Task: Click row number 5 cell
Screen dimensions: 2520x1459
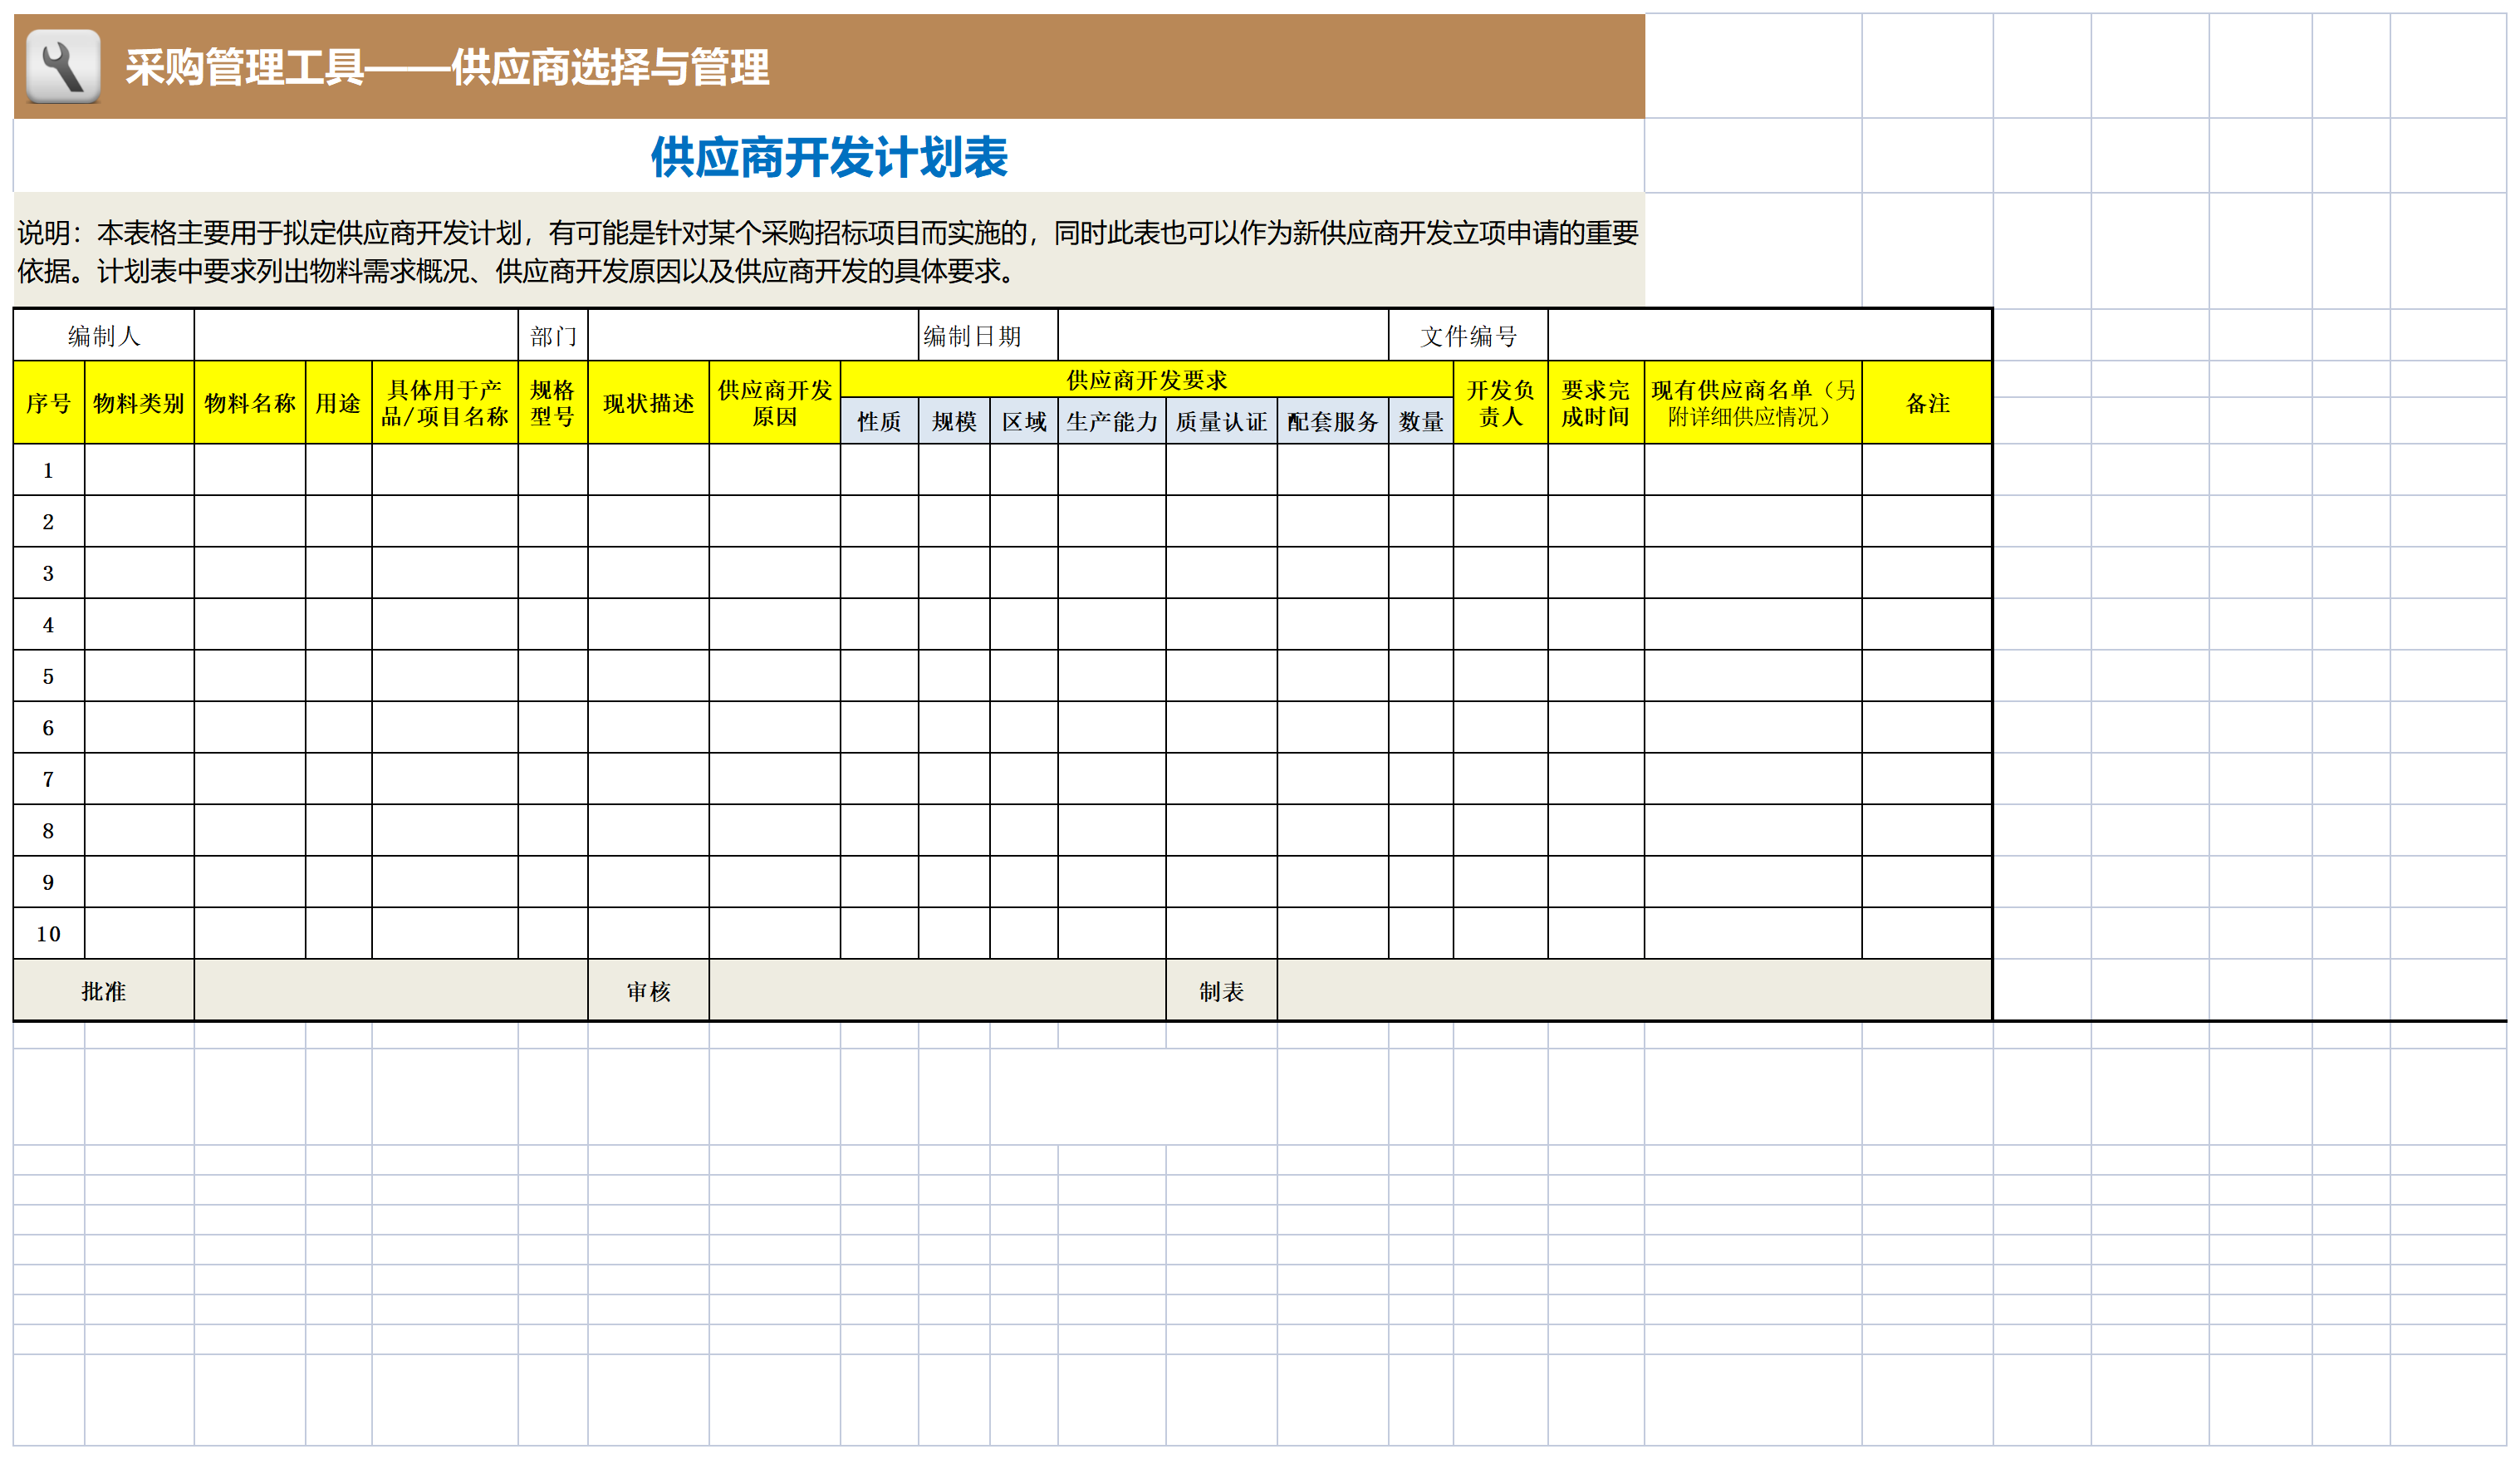Action: pyautogui.click(x=49, y=676)
